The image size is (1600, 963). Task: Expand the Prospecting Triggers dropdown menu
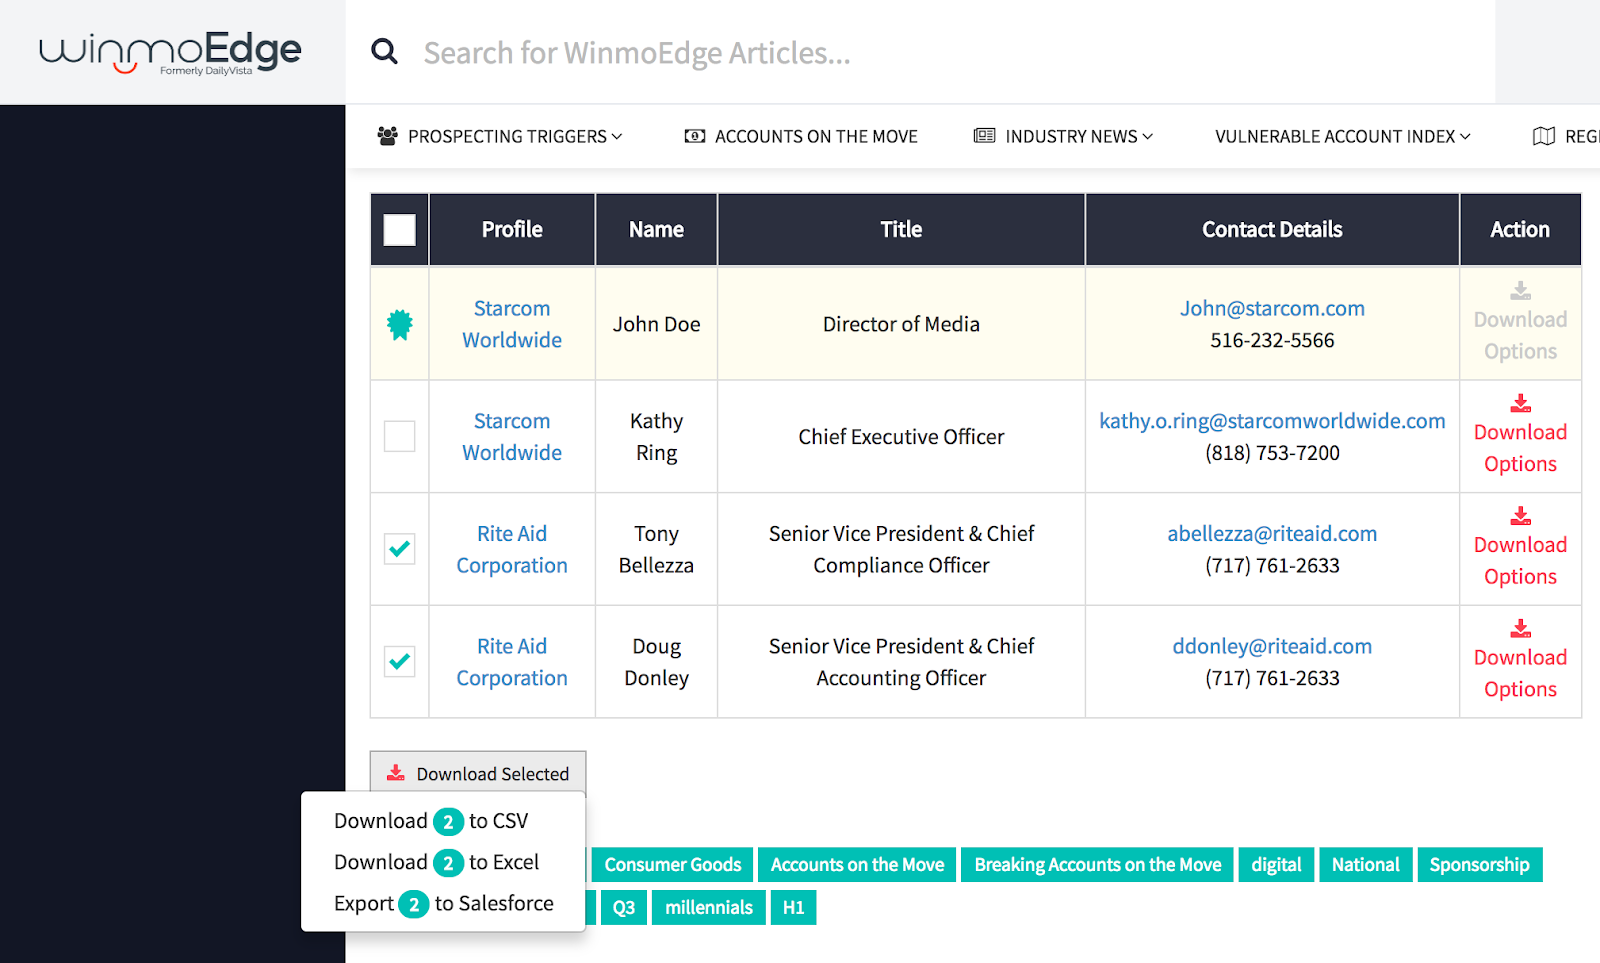point(500,136)
